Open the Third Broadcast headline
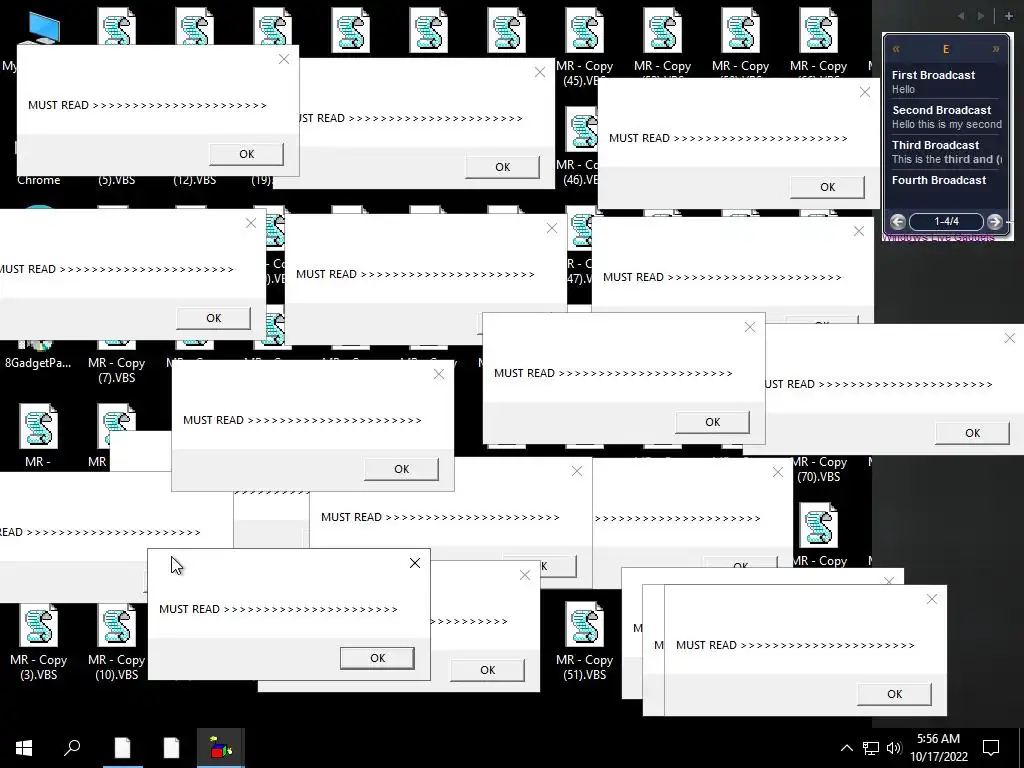 click(935, 145)
